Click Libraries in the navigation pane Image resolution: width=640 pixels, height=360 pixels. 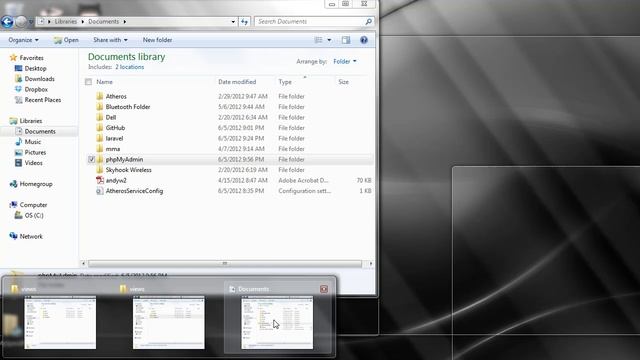[31, 121]
